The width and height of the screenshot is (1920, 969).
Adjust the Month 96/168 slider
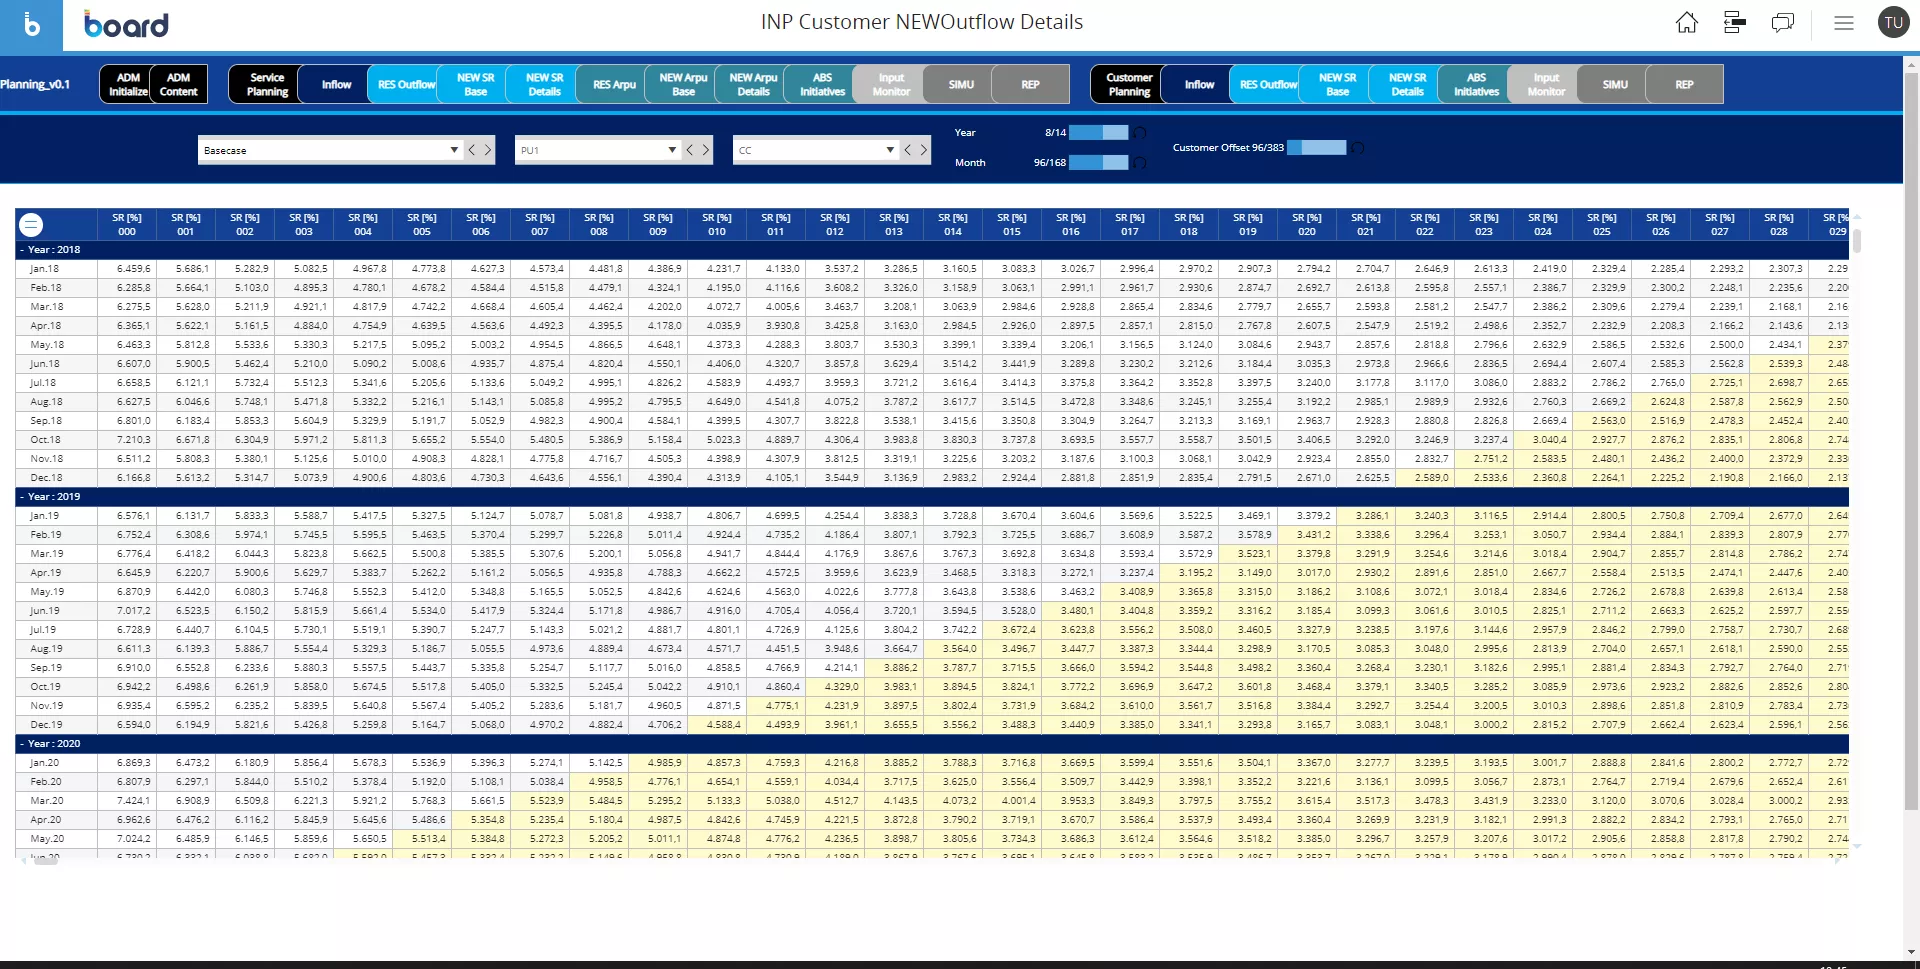pos(1098,162)
